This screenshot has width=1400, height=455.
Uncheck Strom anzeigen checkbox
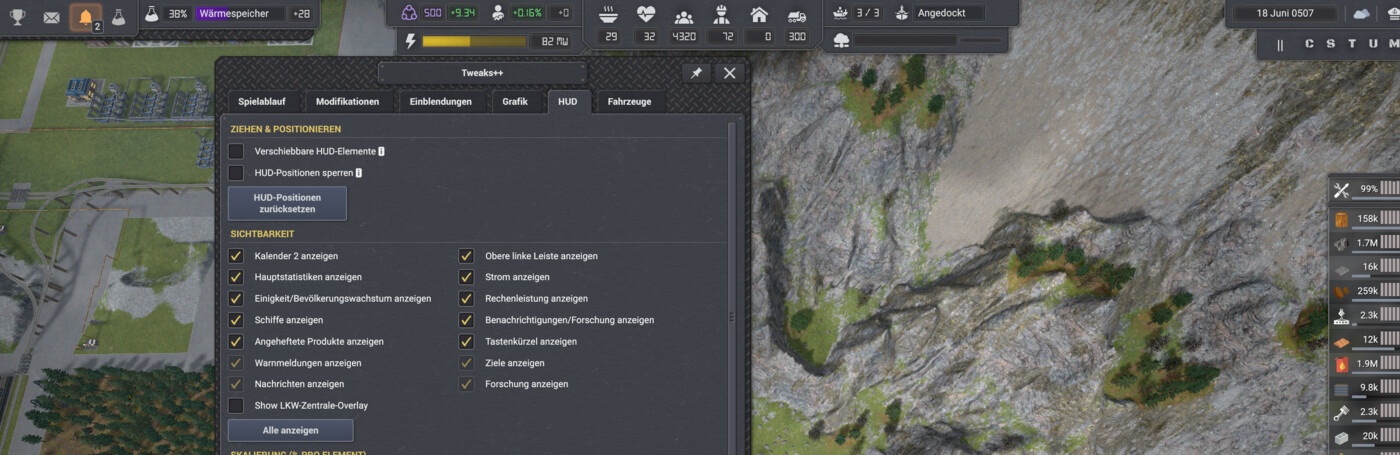466,277
